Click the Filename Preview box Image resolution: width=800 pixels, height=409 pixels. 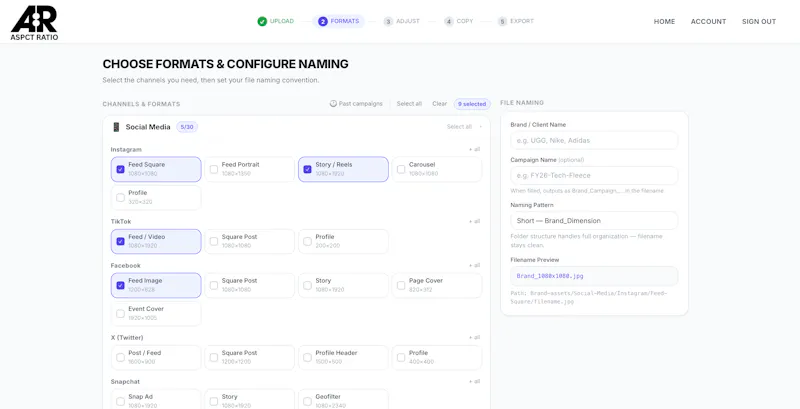pos(594,276)
